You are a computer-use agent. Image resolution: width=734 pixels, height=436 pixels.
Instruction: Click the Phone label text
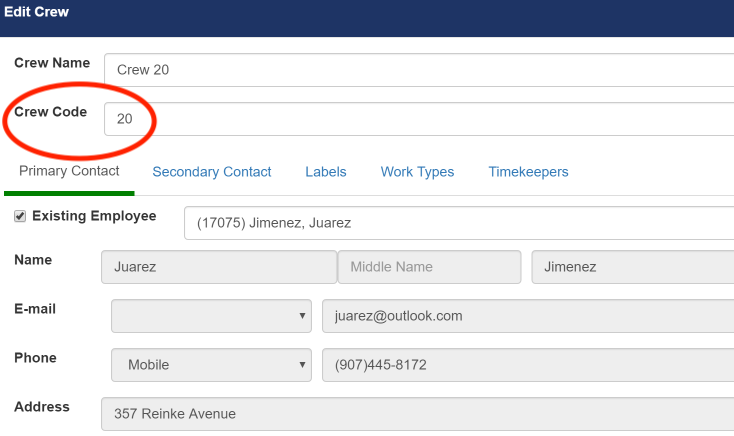pos(35,358)
